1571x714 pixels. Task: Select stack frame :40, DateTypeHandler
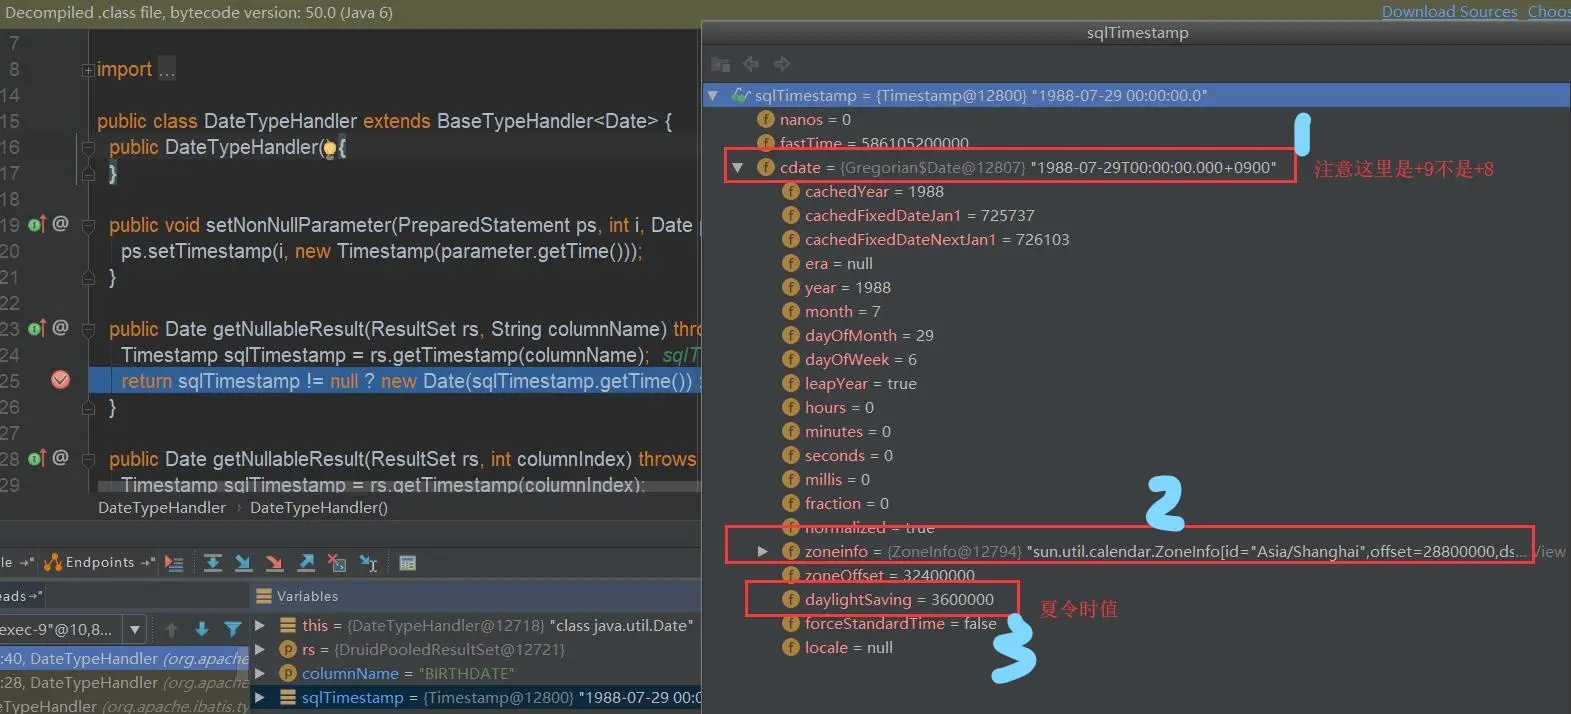[x=124, y=658]
